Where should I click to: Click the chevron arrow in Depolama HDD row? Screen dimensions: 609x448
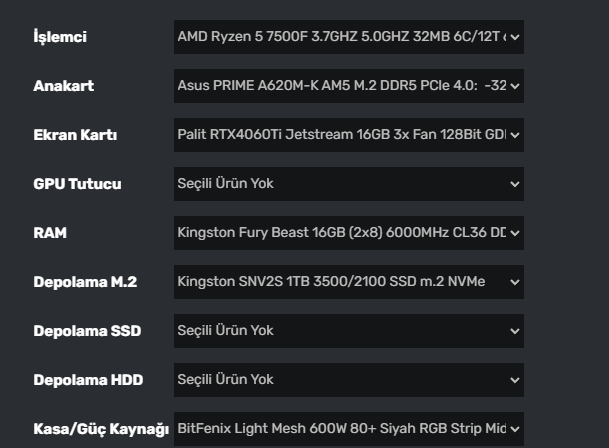point(515,380)
